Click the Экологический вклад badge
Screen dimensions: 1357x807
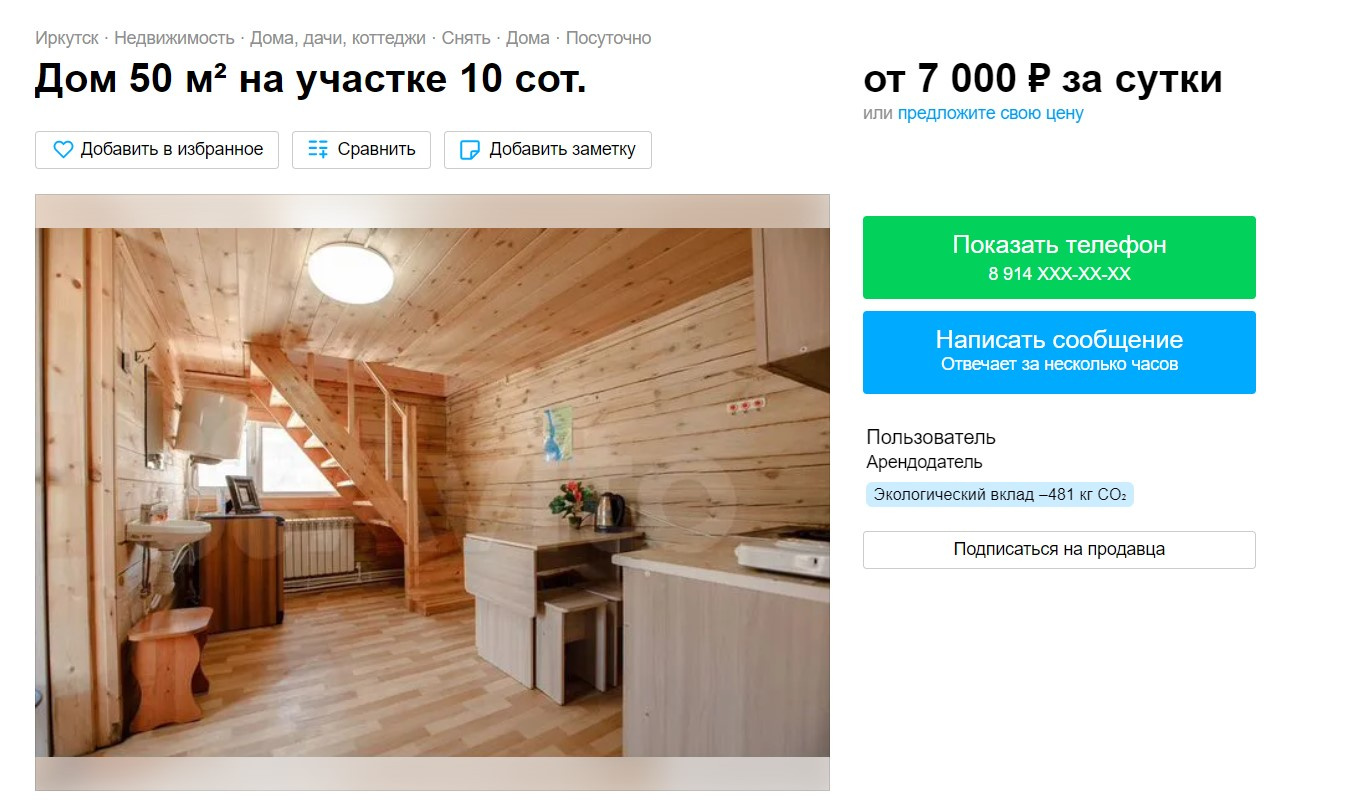(x=1000, y=494)
